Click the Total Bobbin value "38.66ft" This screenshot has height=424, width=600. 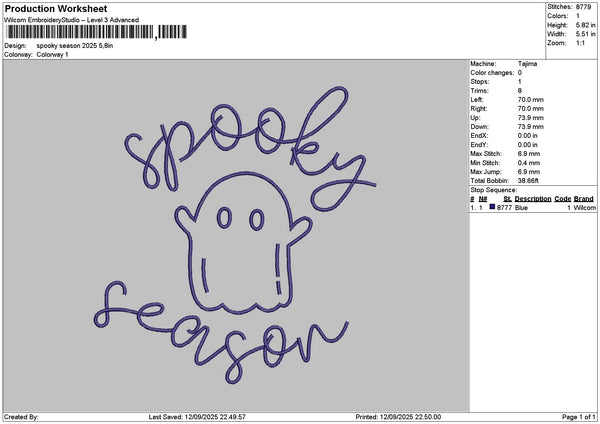click(528, 181)
